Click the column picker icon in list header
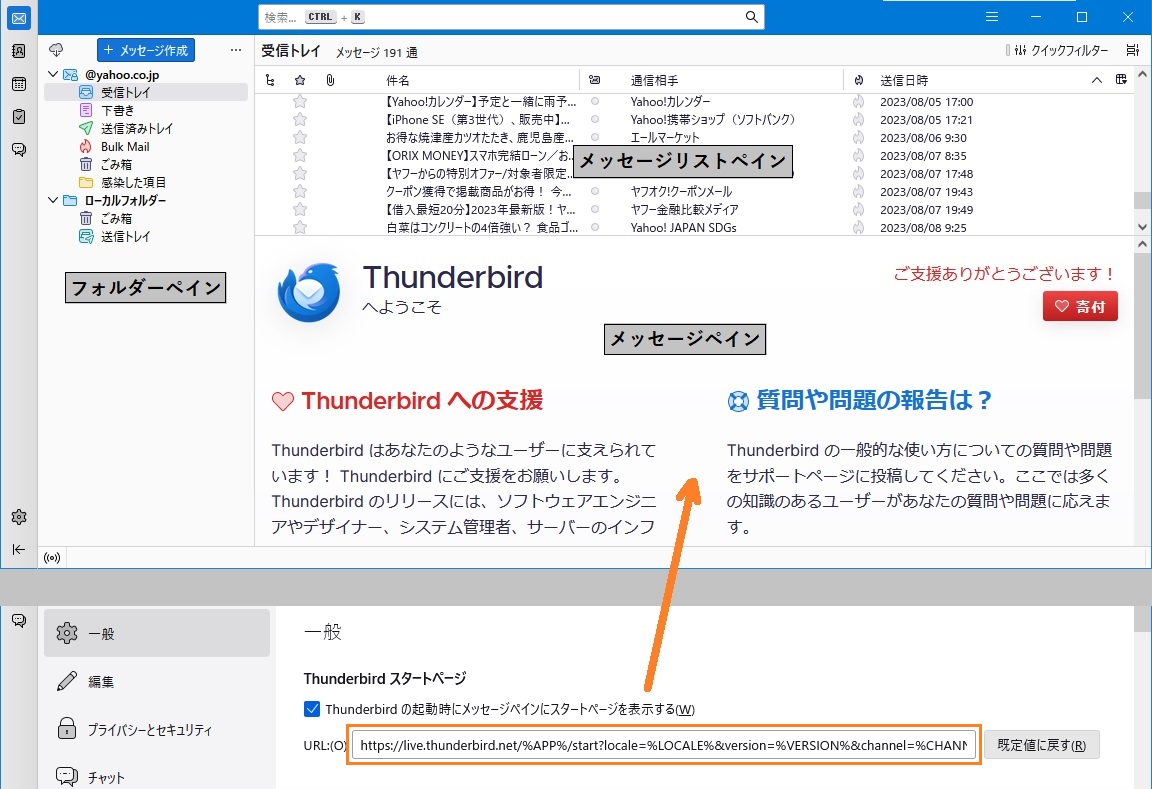The height and width of the screenshot is (789, 1152). pyautogui.click(x=1121, y=80)
